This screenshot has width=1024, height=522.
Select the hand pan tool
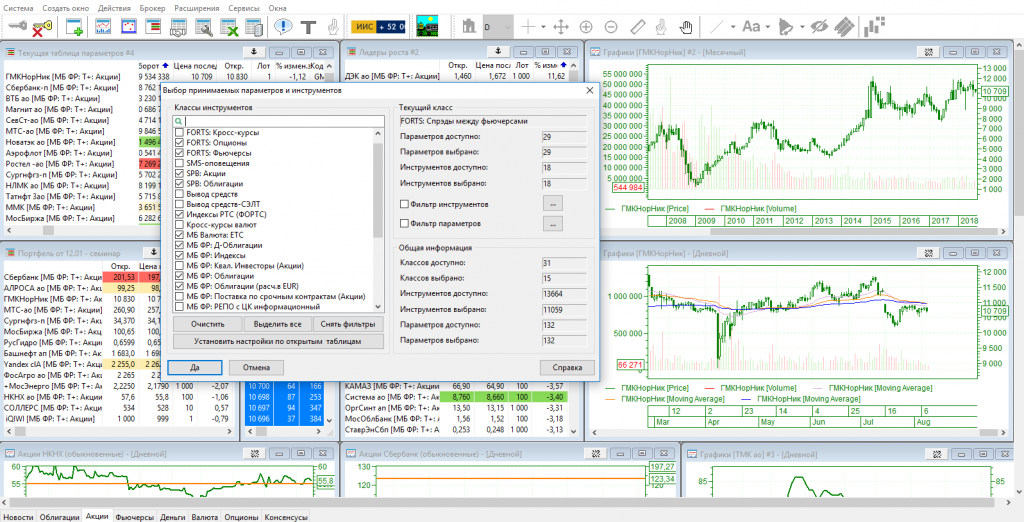686,26
